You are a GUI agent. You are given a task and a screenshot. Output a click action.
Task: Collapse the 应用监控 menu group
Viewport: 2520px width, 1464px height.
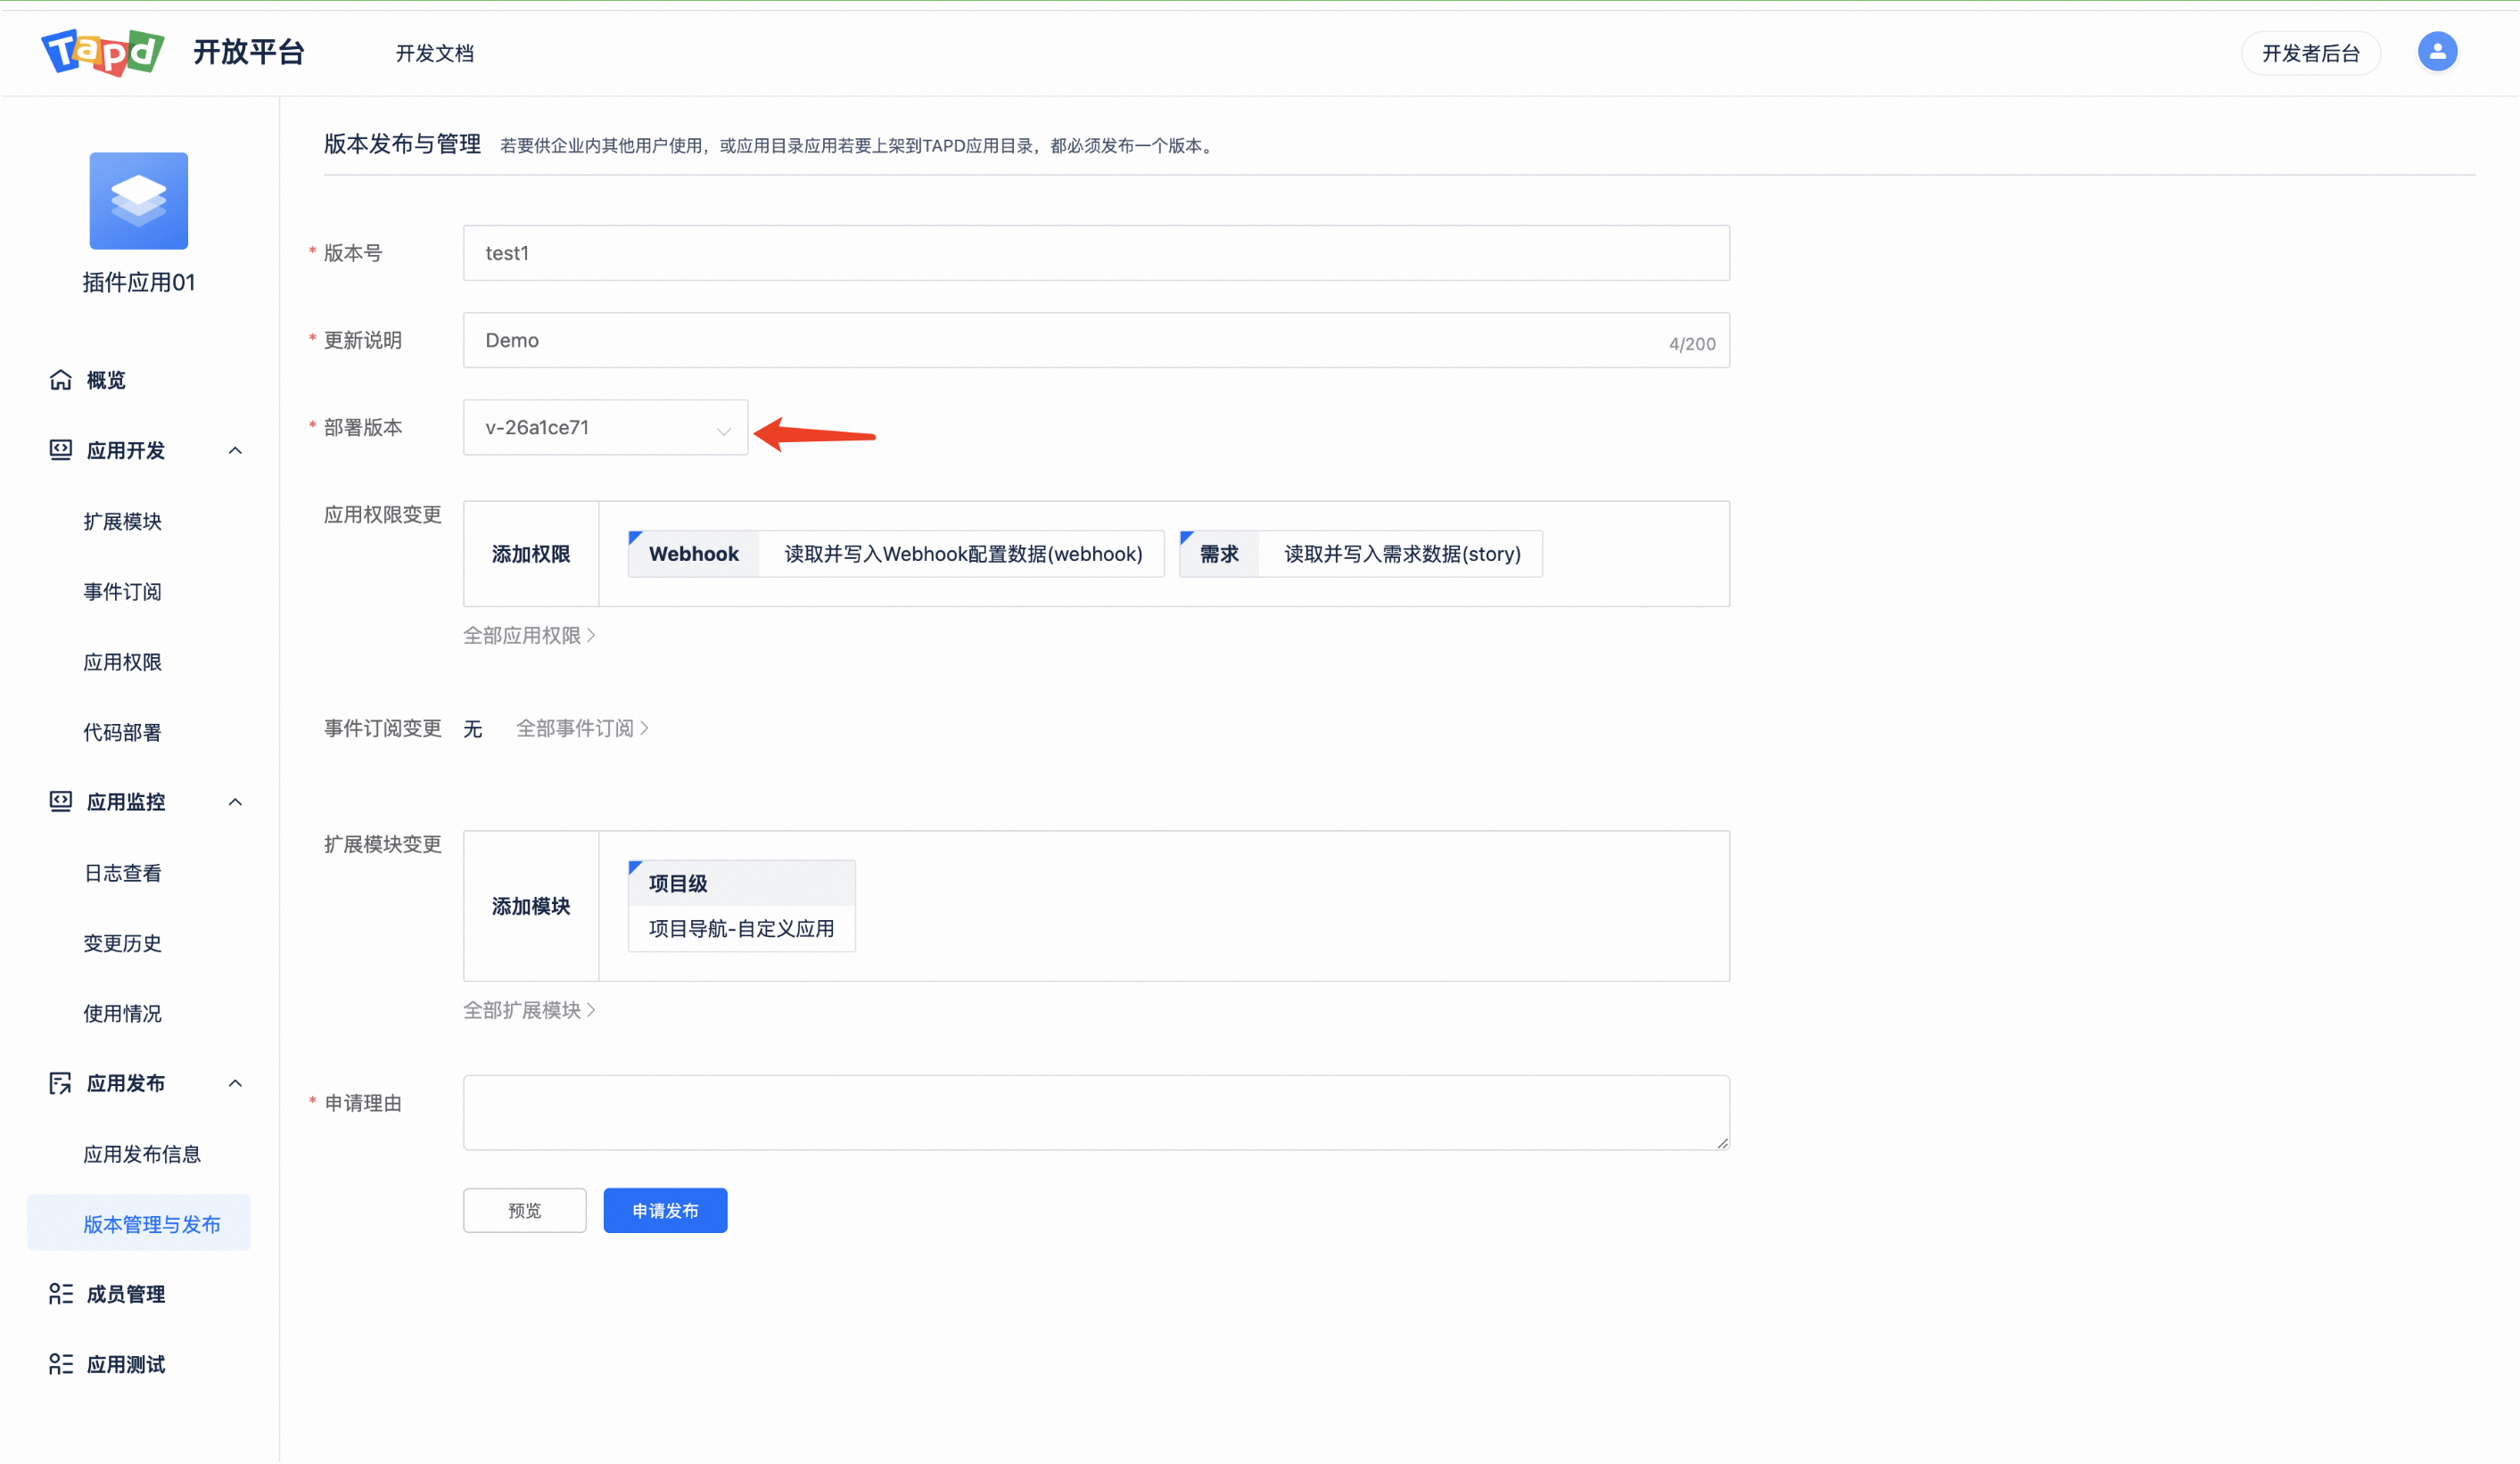pos(235,802)
